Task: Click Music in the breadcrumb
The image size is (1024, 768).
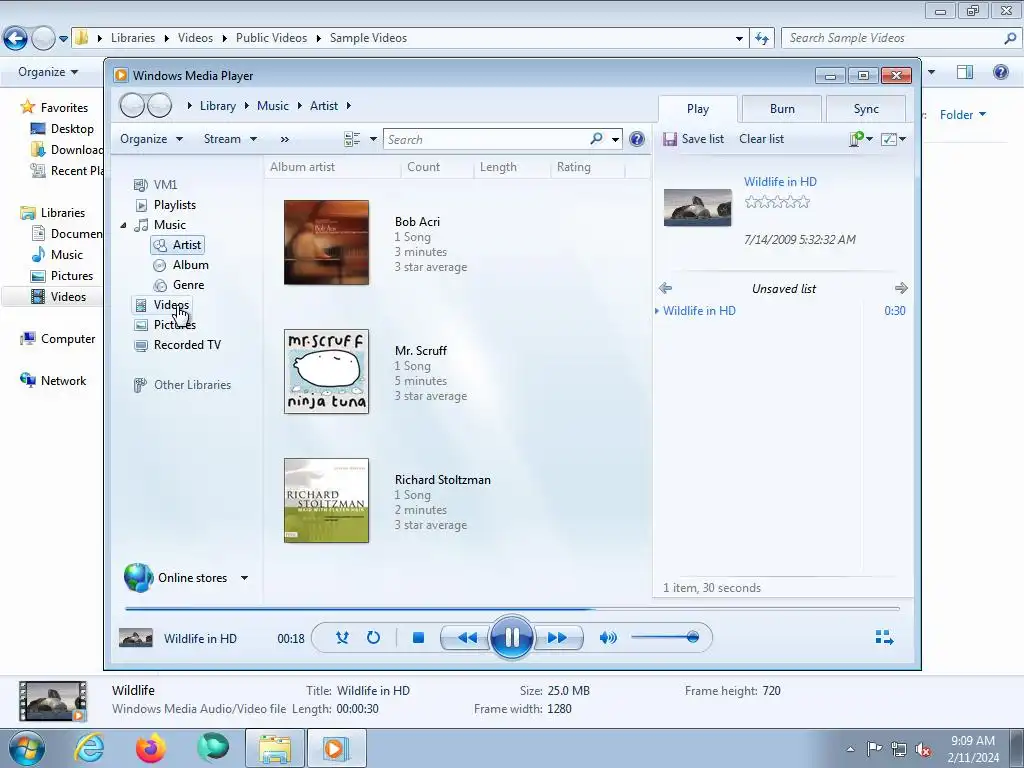Action: 272,106
